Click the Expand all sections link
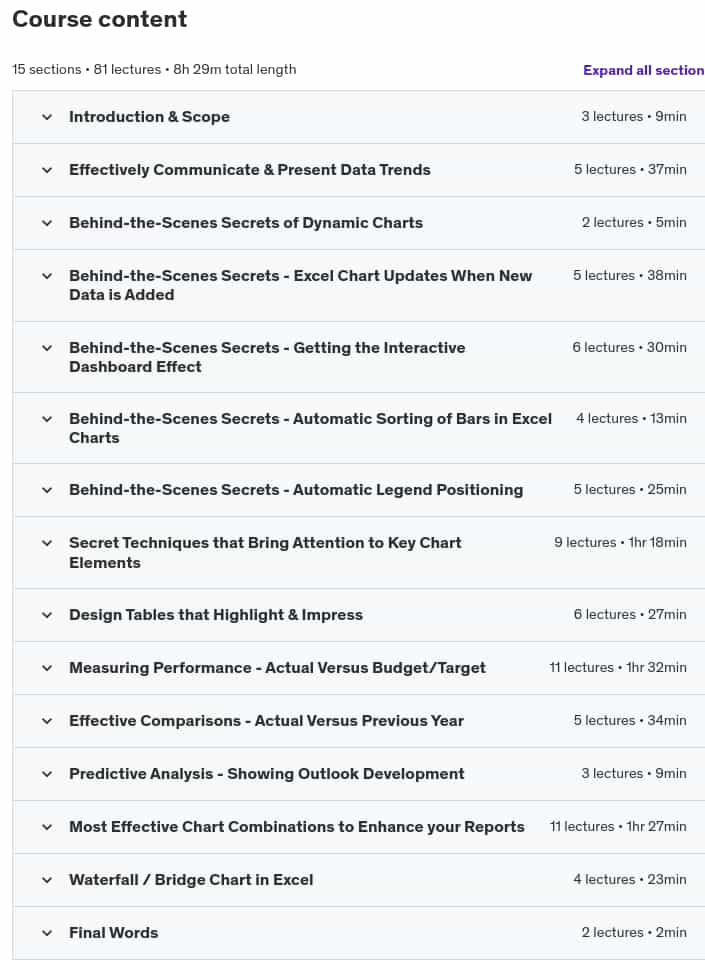This screenshot has height=960, width=705. 644,70
